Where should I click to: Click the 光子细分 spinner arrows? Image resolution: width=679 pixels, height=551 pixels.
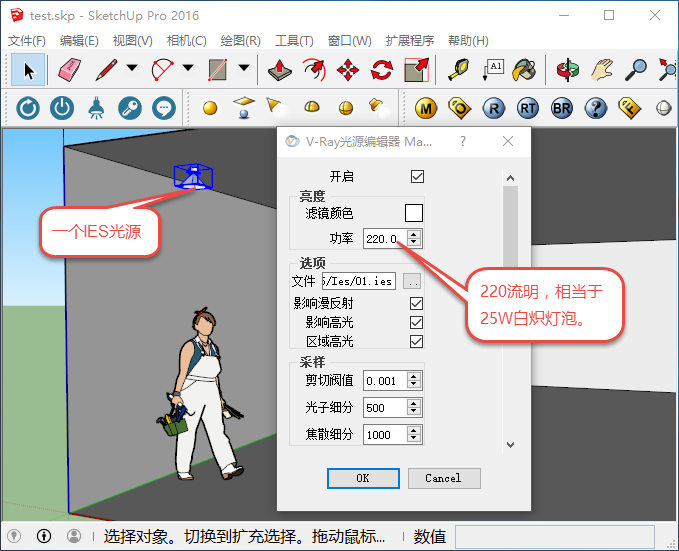(414, 407)
